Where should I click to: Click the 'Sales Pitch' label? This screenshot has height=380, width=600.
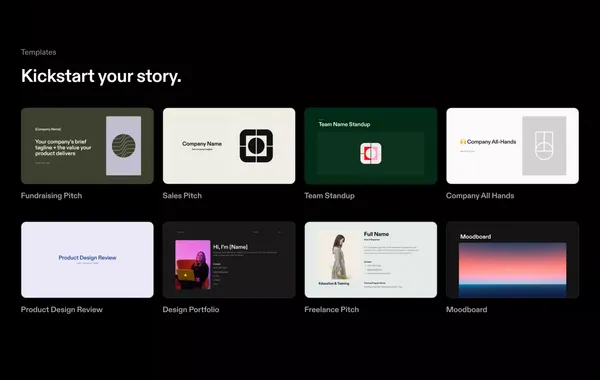pos(182,196)
